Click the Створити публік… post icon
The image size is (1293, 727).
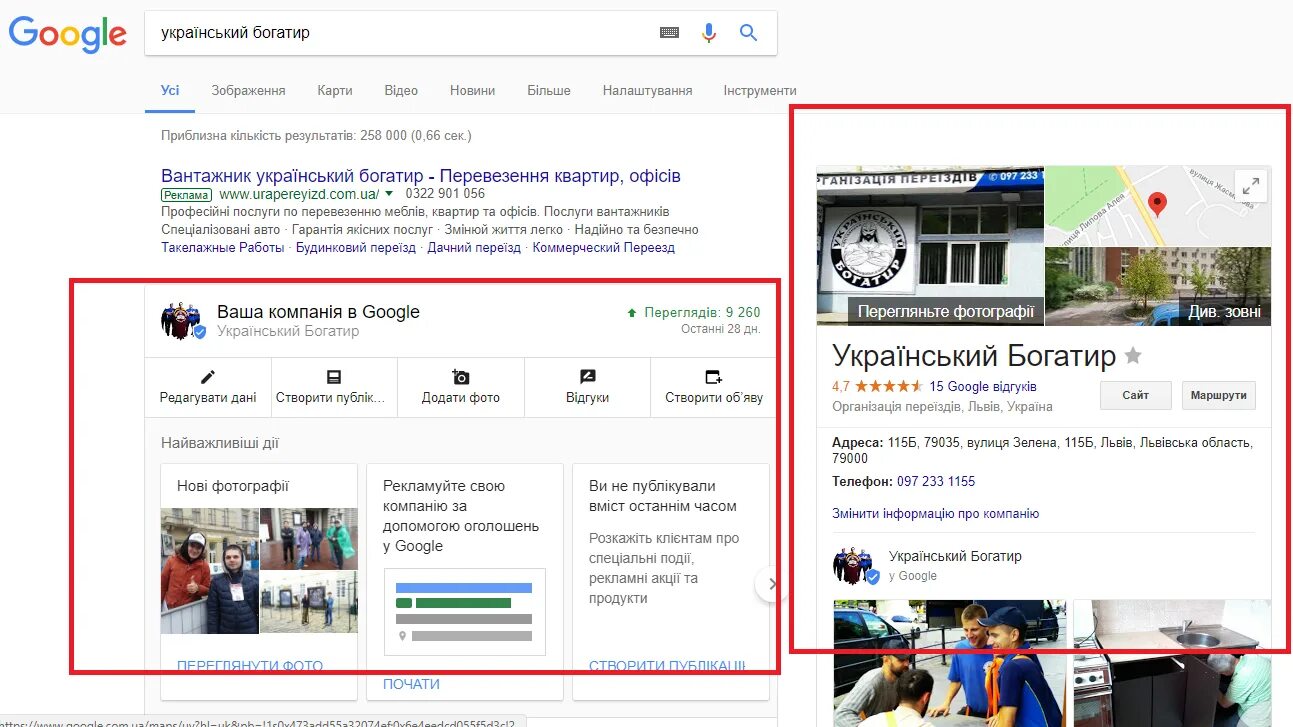pyautogui.click(x=334, y=377)
